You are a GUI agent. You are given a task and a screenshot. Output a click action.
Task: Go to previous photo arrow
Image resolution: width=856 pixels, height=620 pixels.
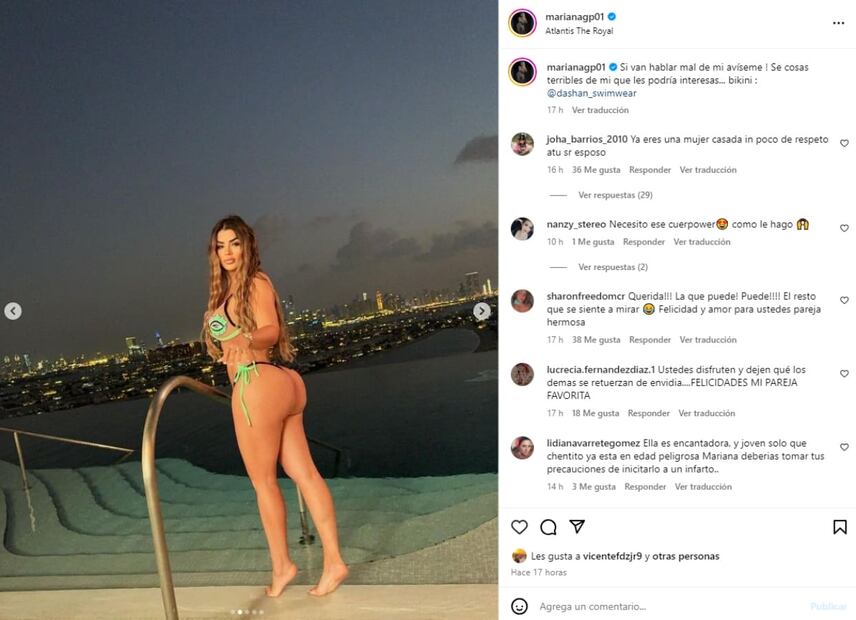tap(13, 311)
